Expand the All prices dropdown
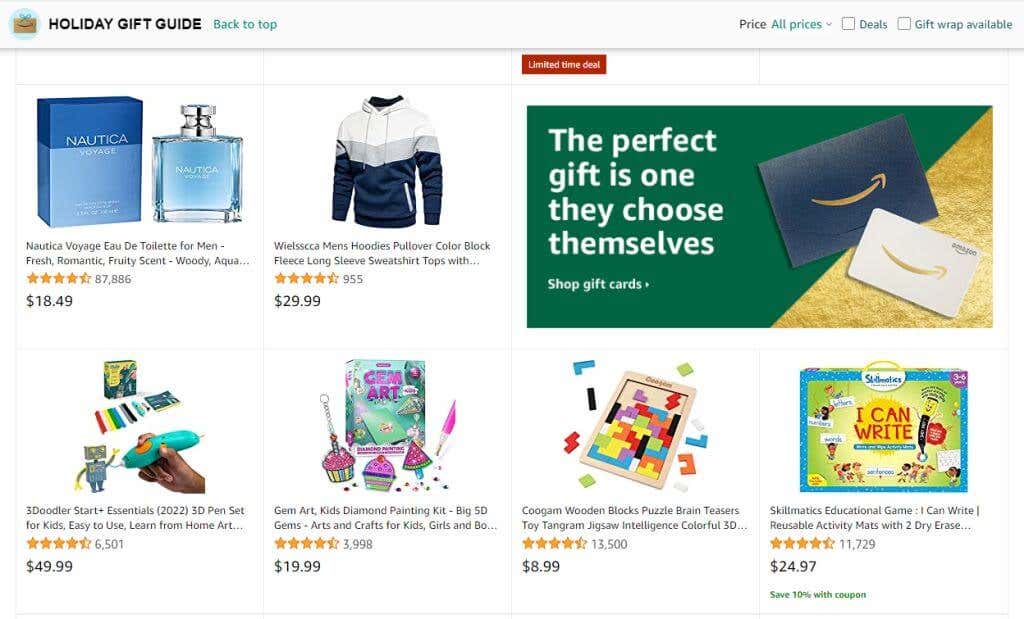Image resolution: width=1024 pixels, height=619 pixels. [x=801, y=24]
